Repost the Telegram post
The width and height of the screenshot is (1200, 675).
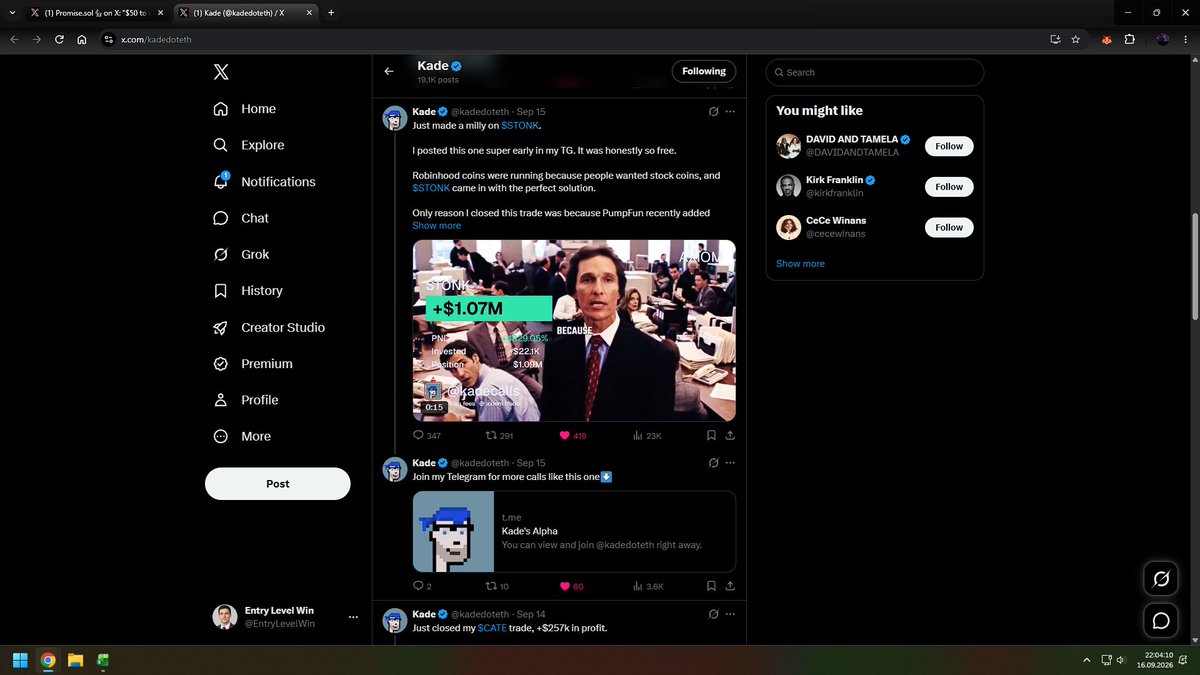pyautogui.click(x=497, y=586)
